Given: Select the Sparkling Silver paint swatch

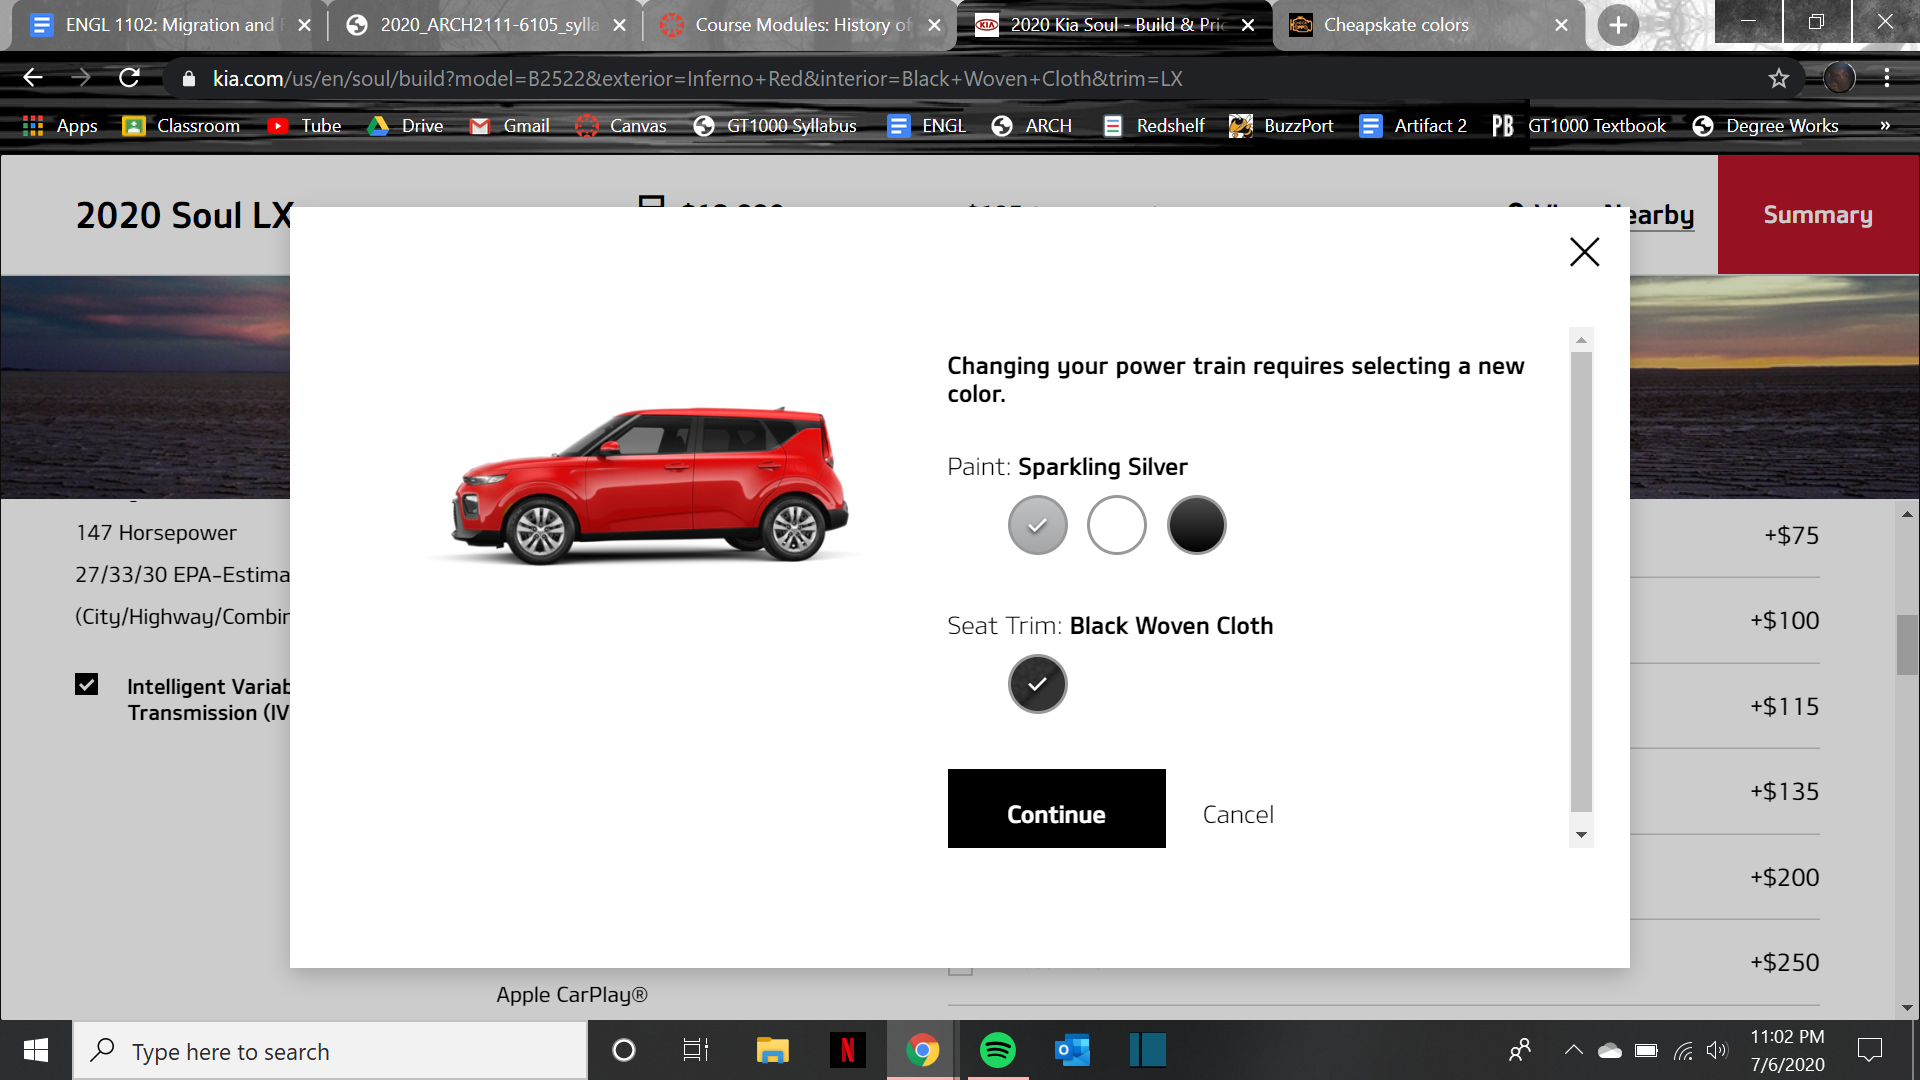Looking at the screenshot, I should click(1037, 525).
